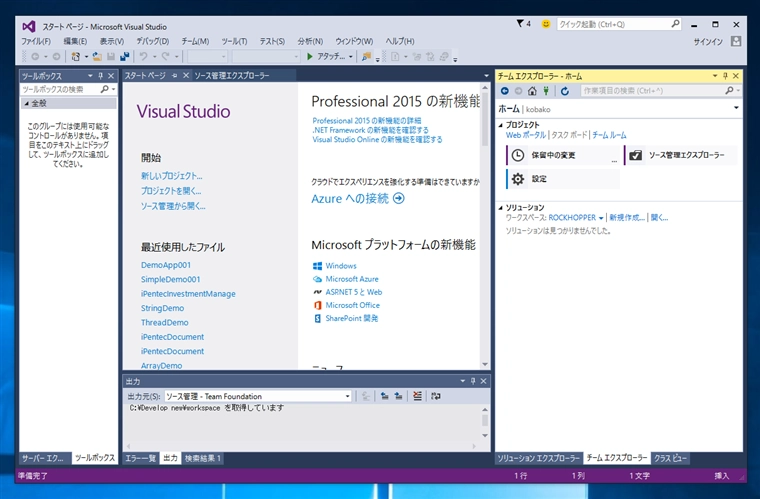Viewport: 760px width, 499px height.
Task: Click Team Explorer back arrow button
Action: 505,91
